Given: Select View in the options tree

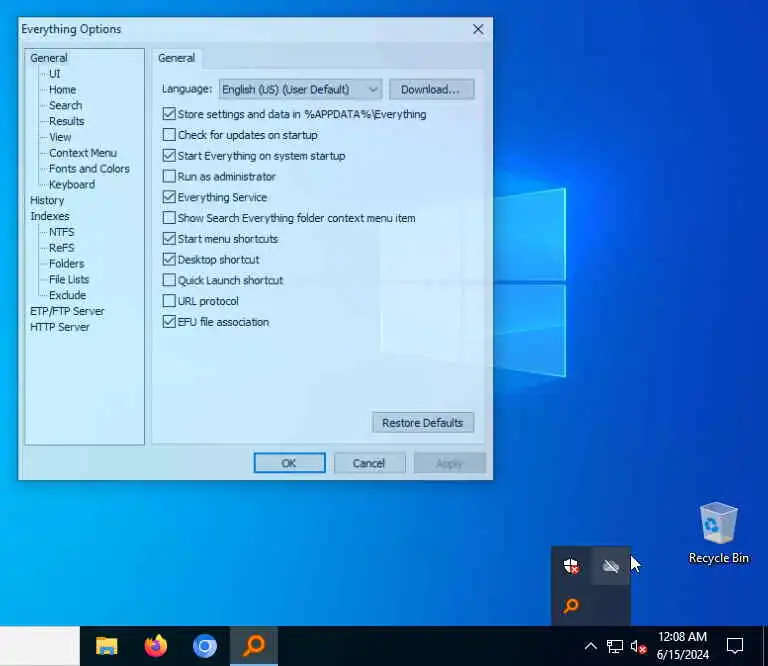Looking at the screenshot, I should pos(60,137).
